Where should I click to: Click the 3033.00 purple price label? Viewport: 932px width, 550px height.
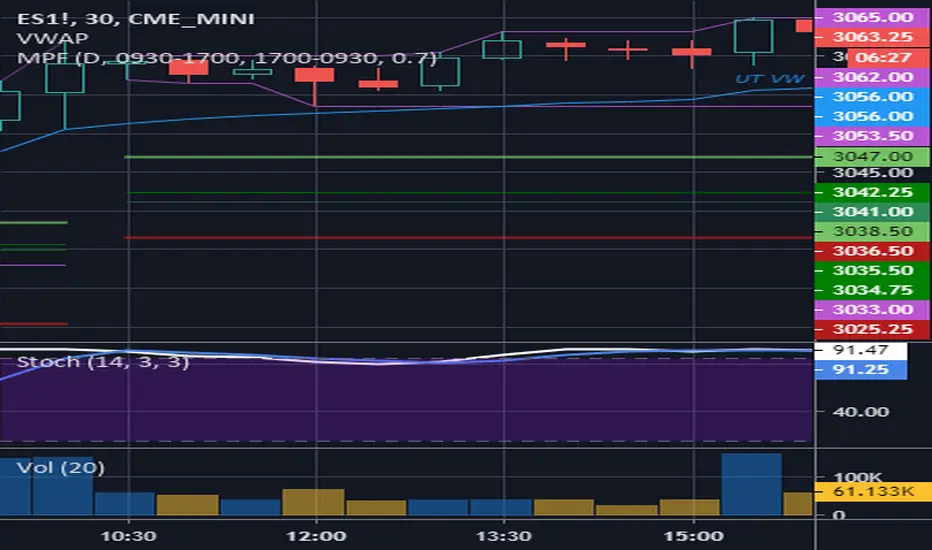click(x=872, y=310)
